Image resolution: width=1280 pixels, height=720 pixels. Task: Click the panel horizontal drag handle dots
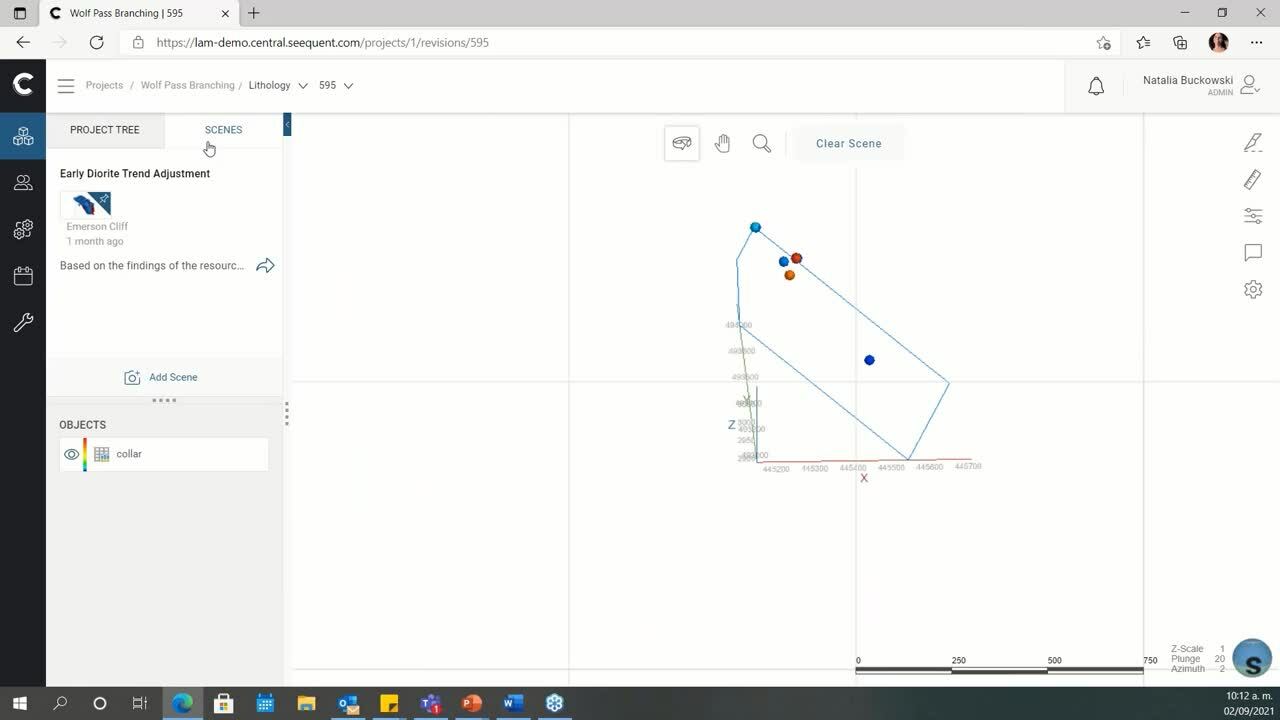tap(164, 400)
